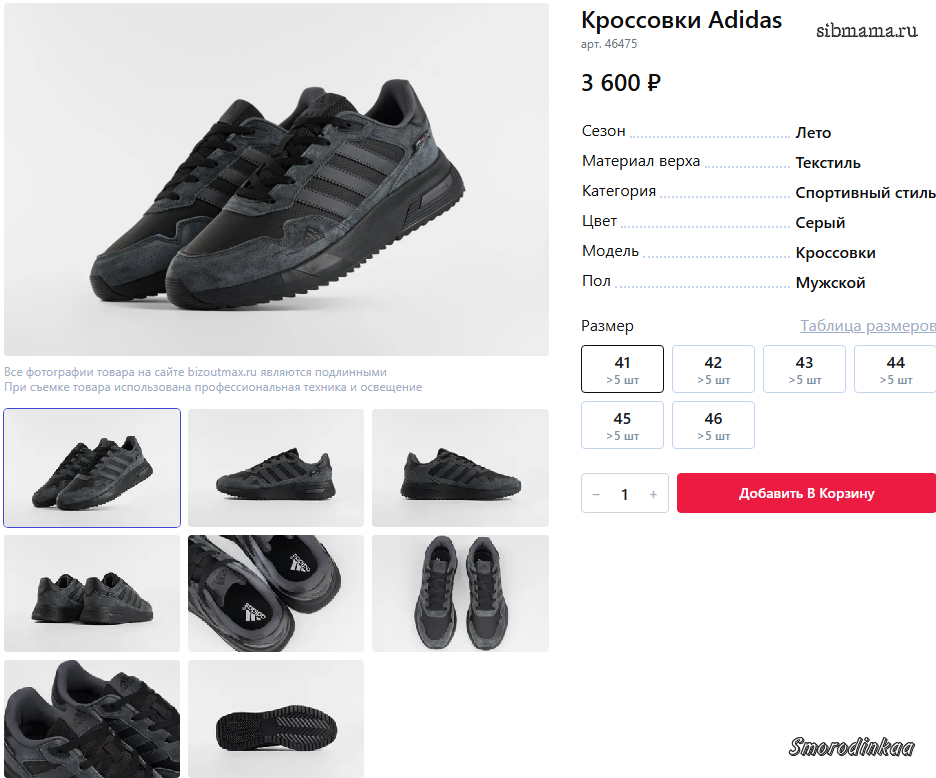Image resolution: width=936 pixels, height=778 pixels.
Task: Select size 41
Action: [622, 369]
